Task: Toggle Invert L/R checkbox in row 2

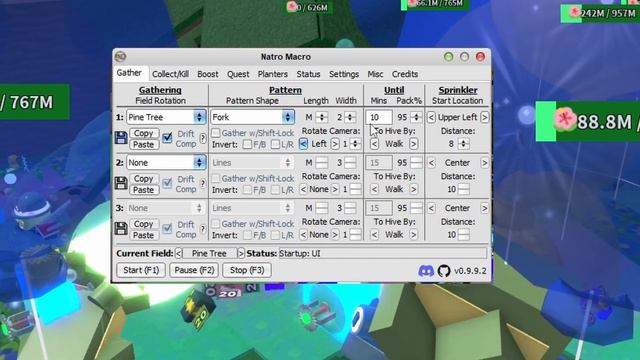Action: [x=275, y=189]
